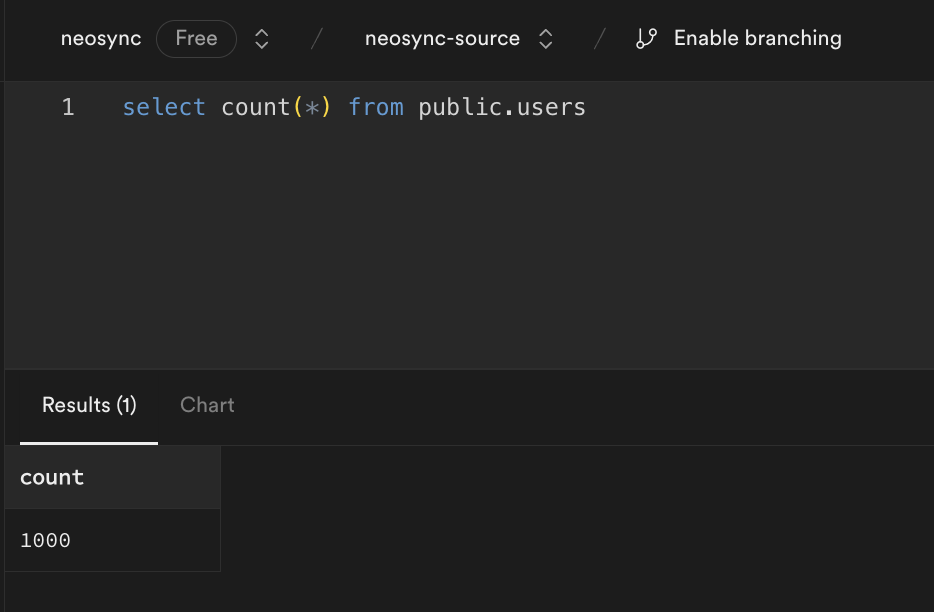Click the 'from' keyword in the query

pyautogui.click(x=376, y=107)
